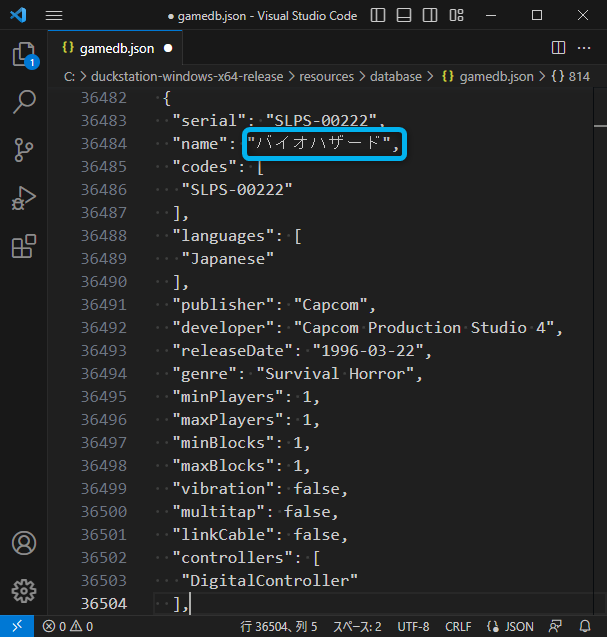Click the 814 object breadcrumb segment
The width and height of the screenshot is (607, 637).
(x=570, y=76)
